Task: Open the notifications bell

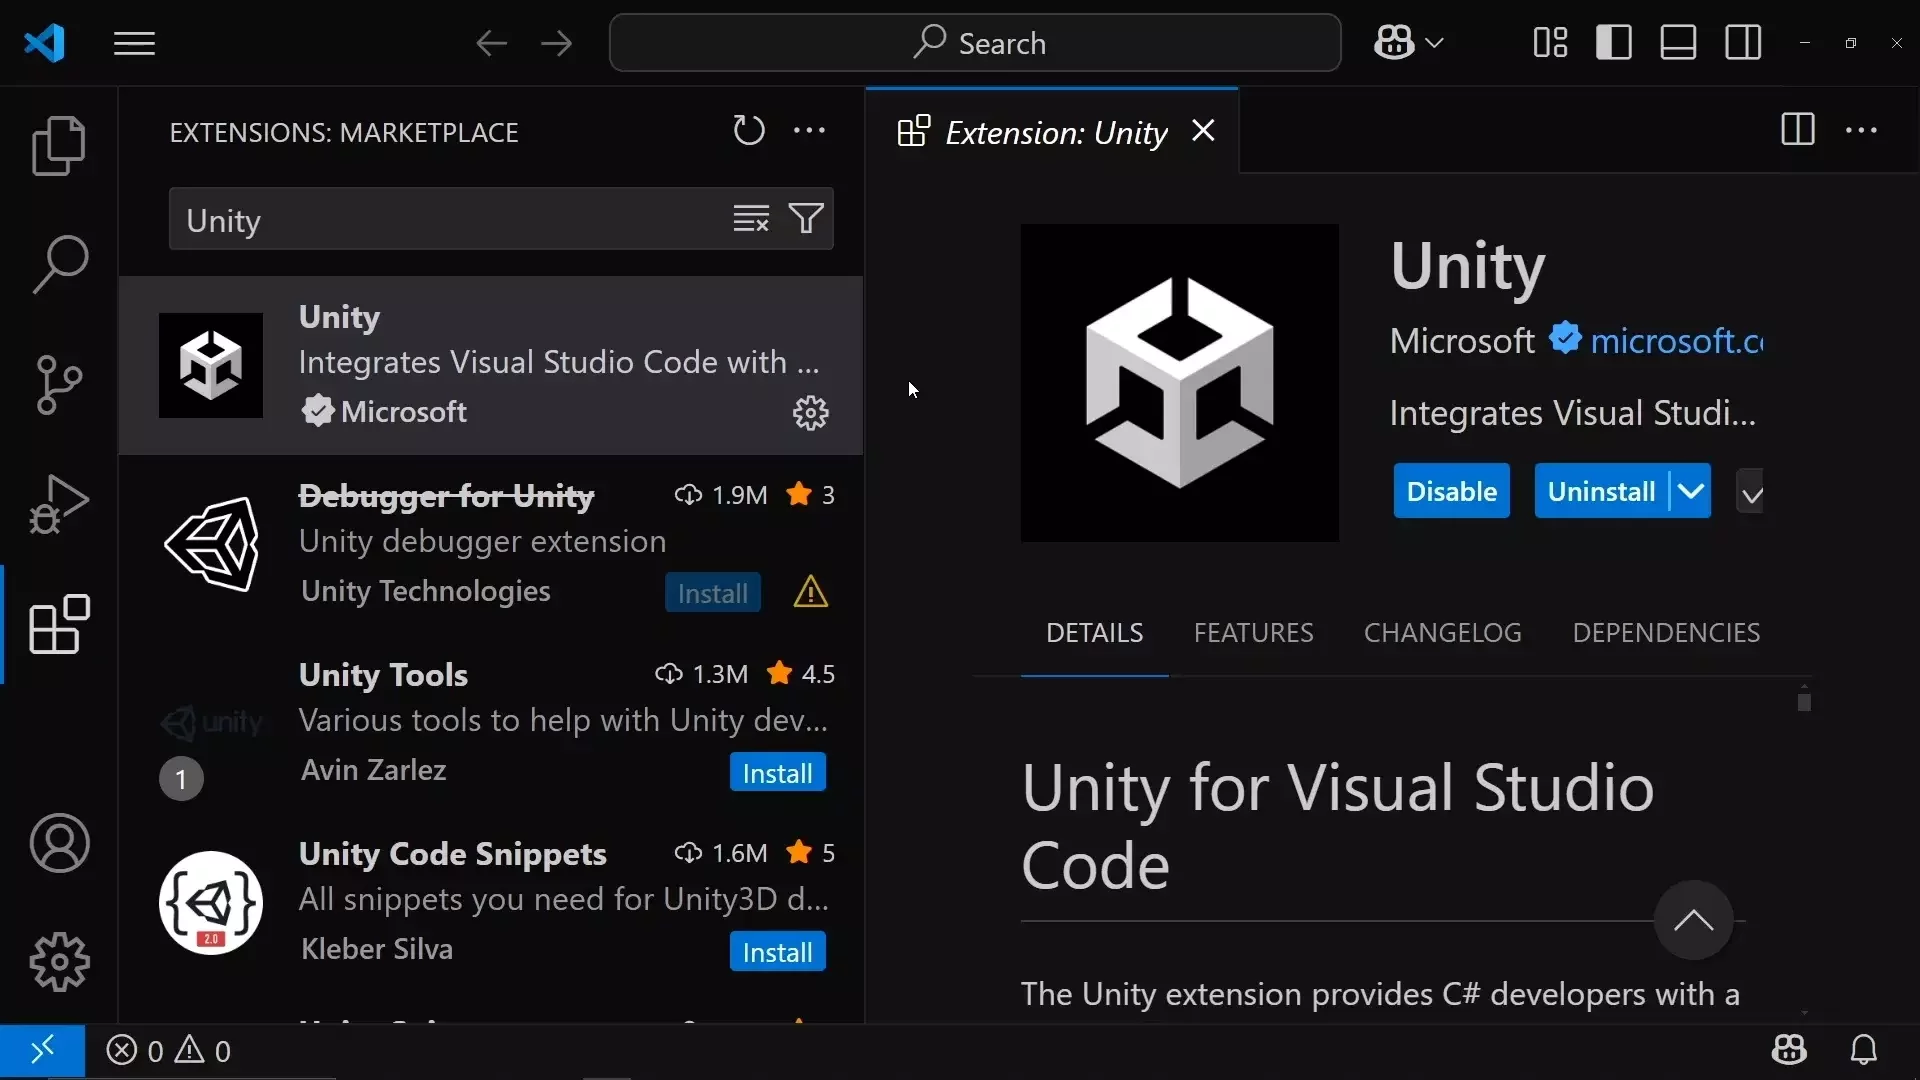Action: click(x=1863, y=1050)
